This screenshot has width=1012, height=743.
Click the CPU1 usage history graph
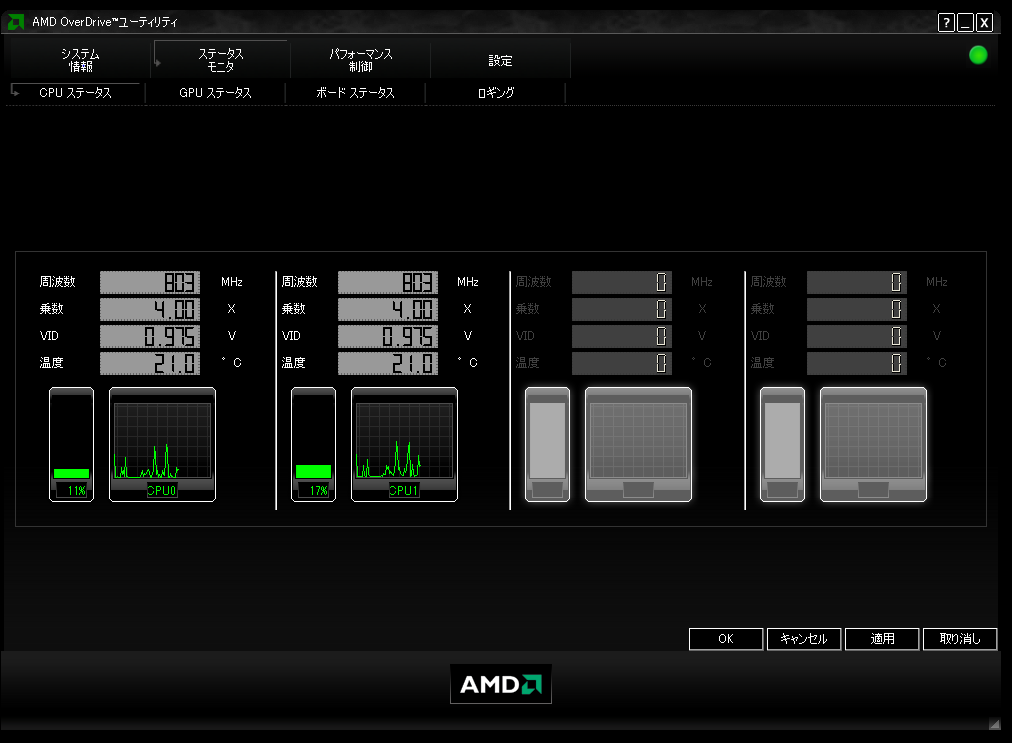[x=405, y=444]
